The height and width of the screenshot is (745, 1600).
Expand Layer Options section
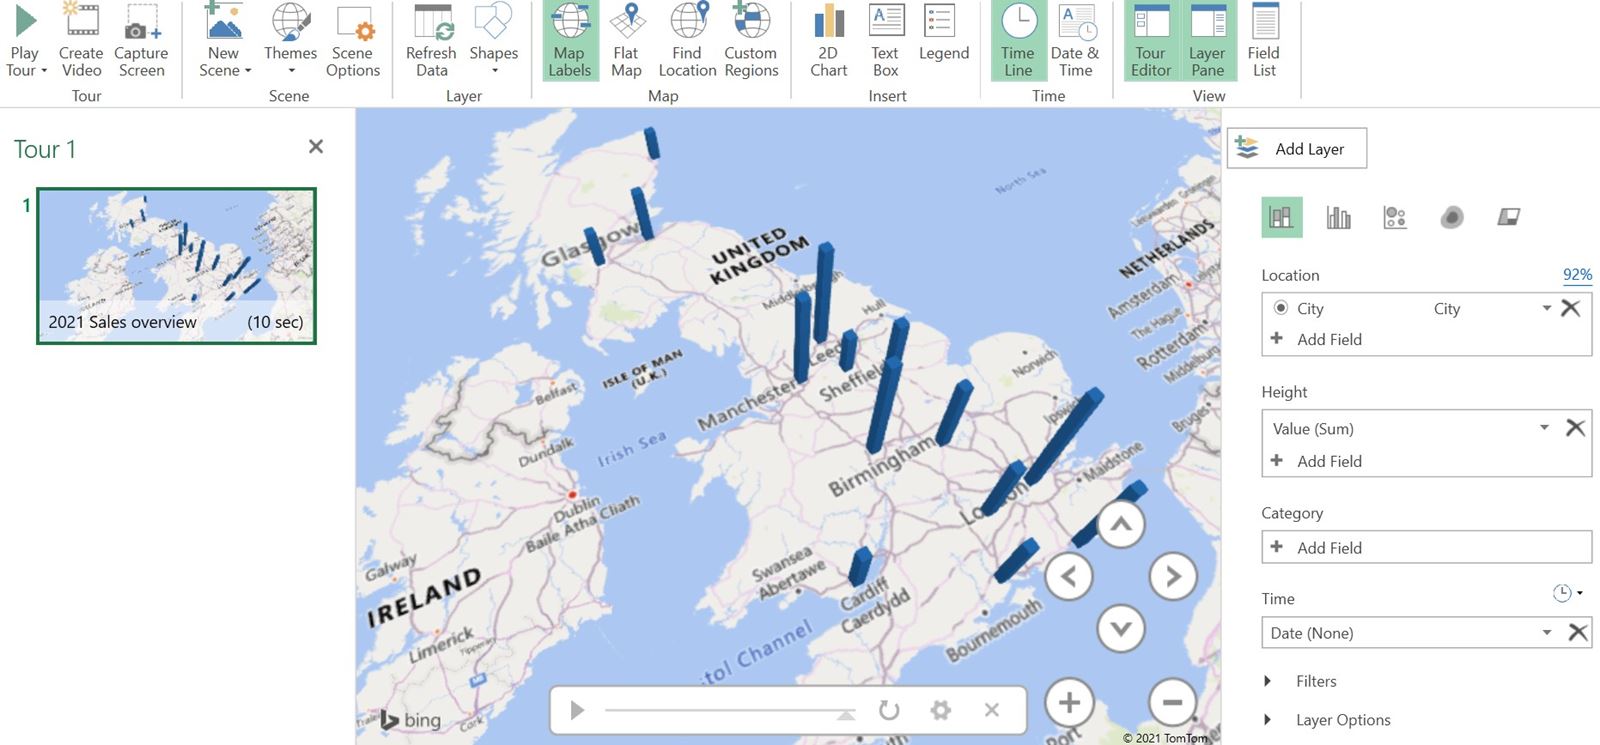[1268, 720]
